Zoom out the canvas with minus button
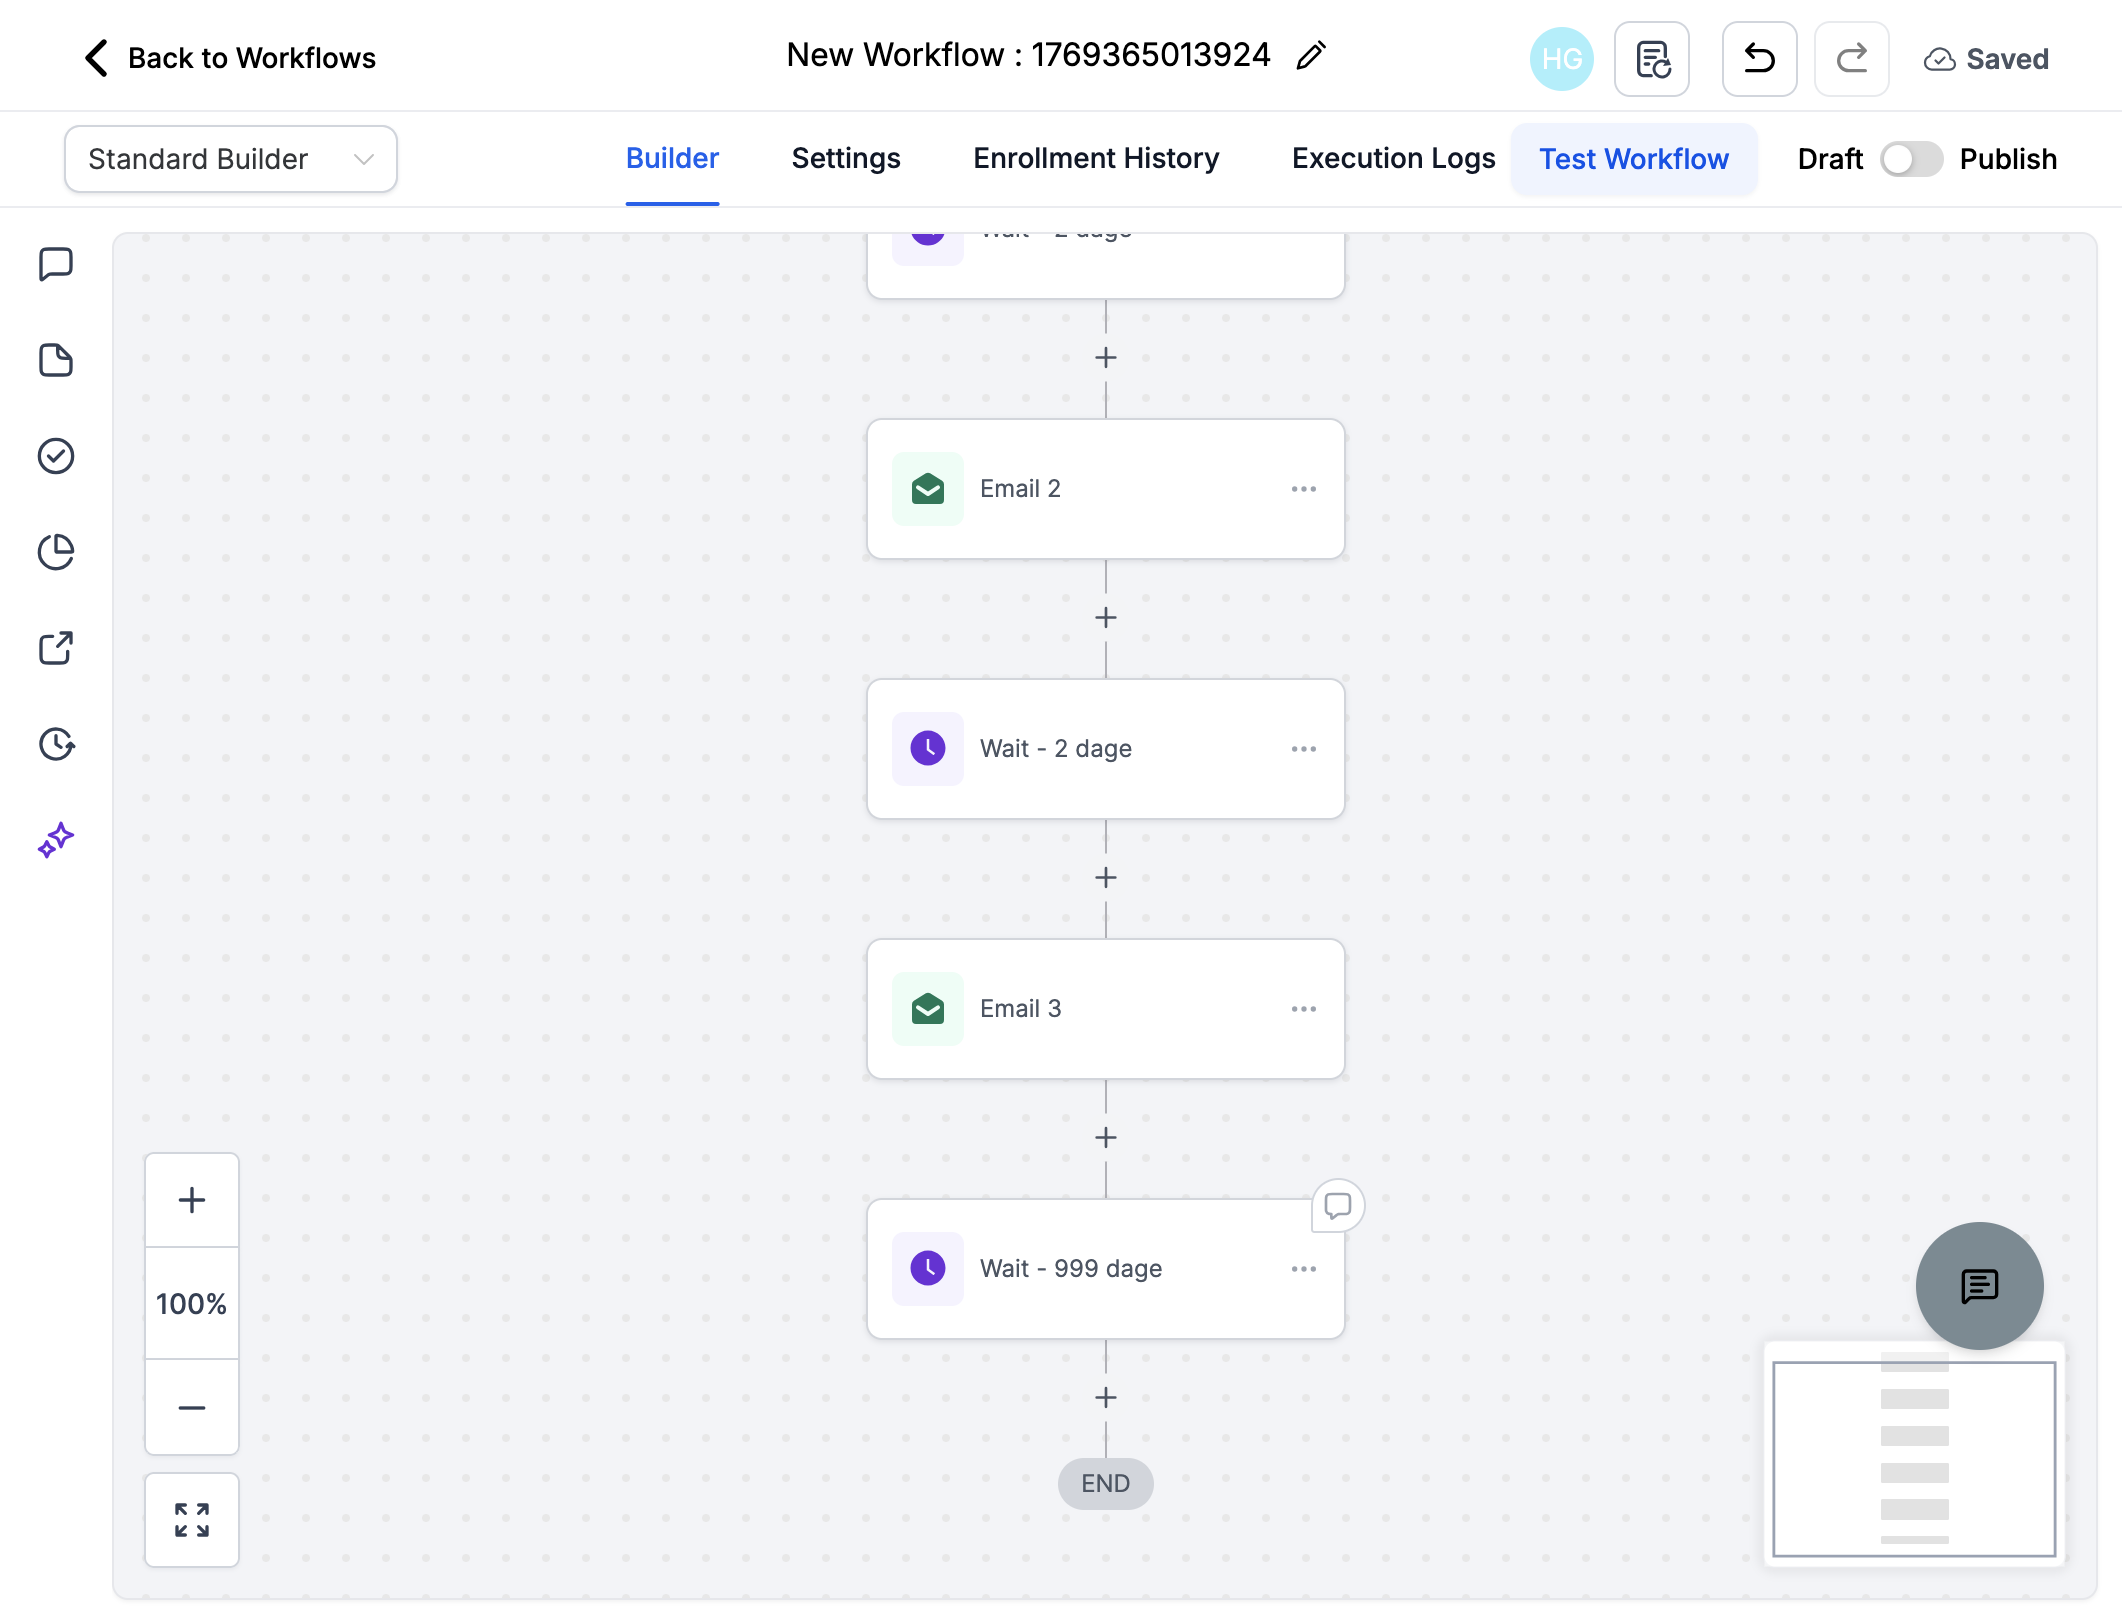This screenshot has width=2122, height=1624. [x=192, y=1407]
